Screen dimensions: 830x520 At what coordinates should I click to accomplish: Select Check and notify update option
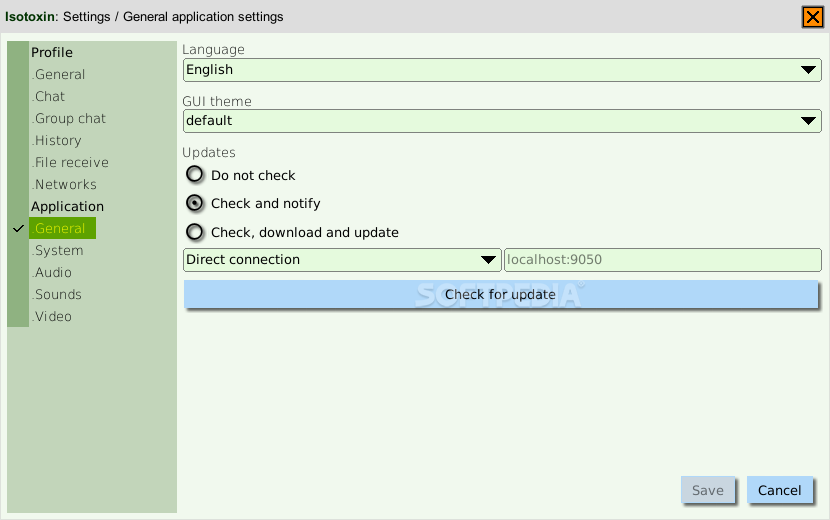[x=195, y=203]
